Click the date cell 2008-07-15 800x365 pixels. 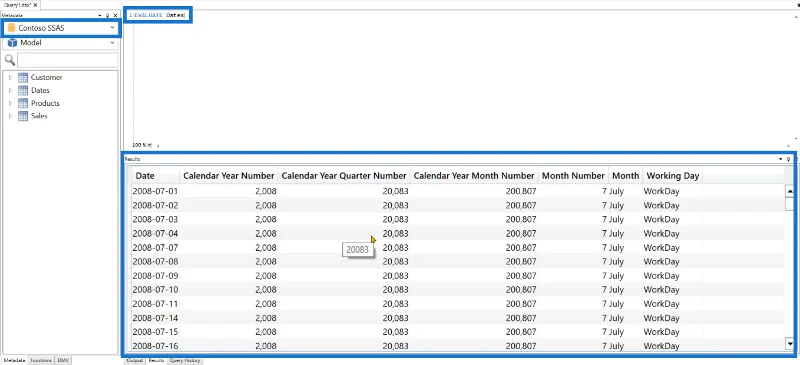tap(155, 332)
